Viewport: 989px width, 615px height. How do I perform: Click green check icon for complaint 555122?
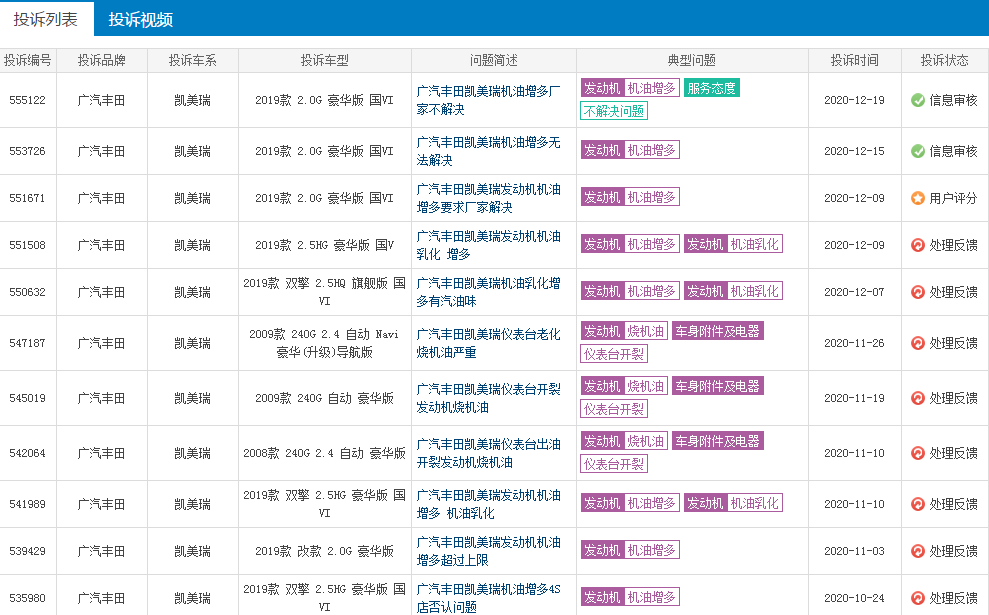pos(917,100)
